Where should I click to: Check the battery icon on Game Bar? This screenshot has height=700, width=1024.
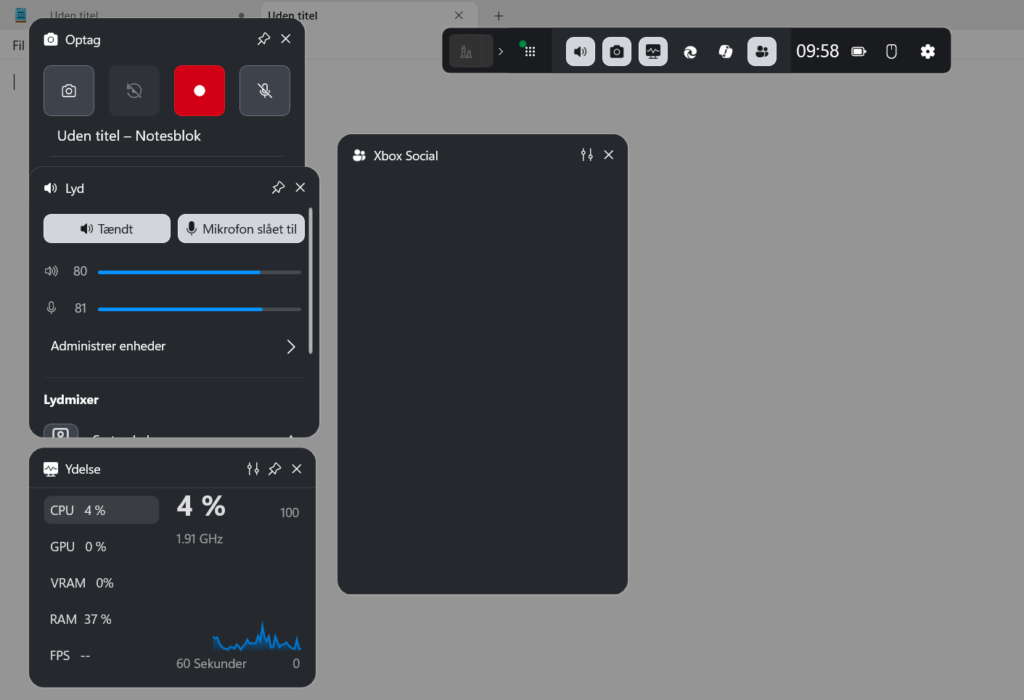(859, 52)
